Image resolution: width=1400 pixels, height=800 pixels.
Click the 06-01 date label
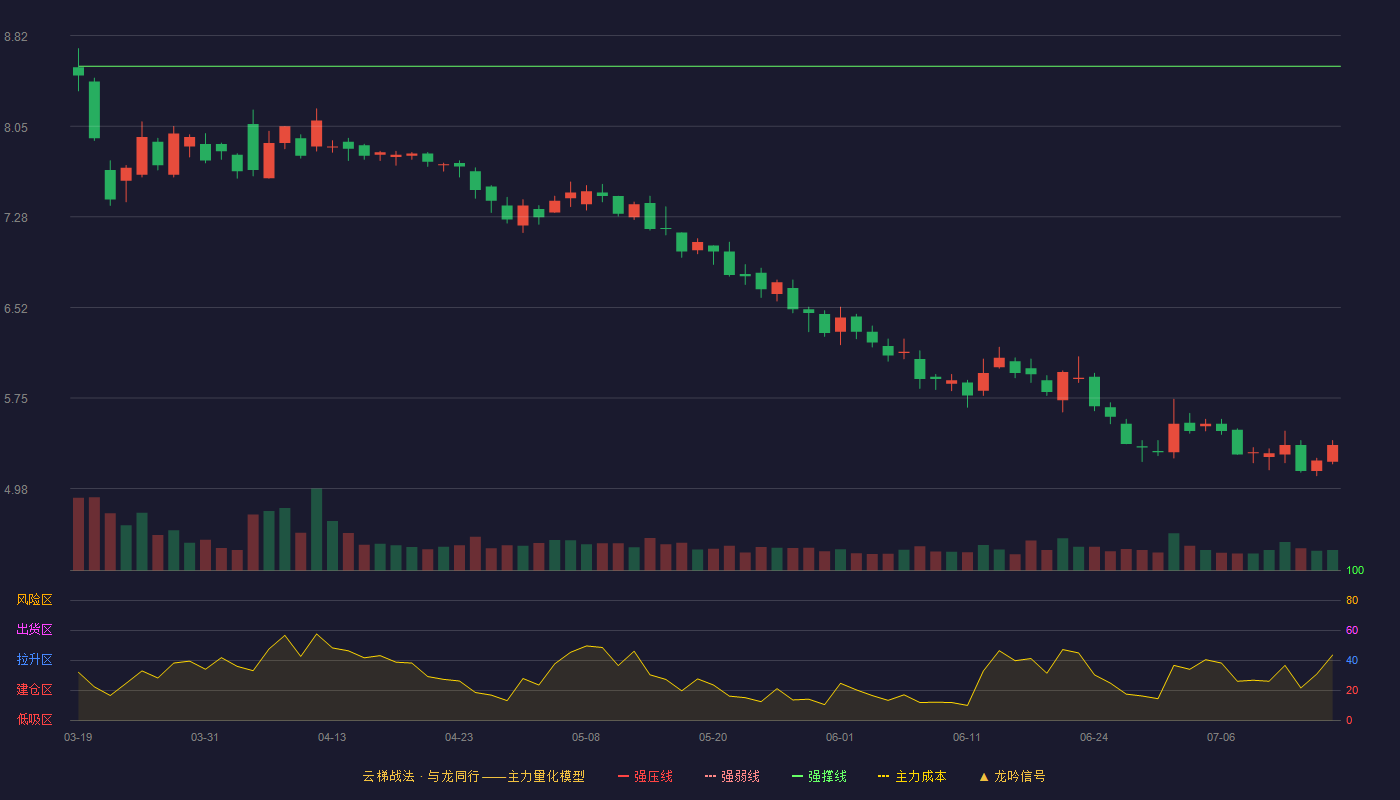(840, 737)
